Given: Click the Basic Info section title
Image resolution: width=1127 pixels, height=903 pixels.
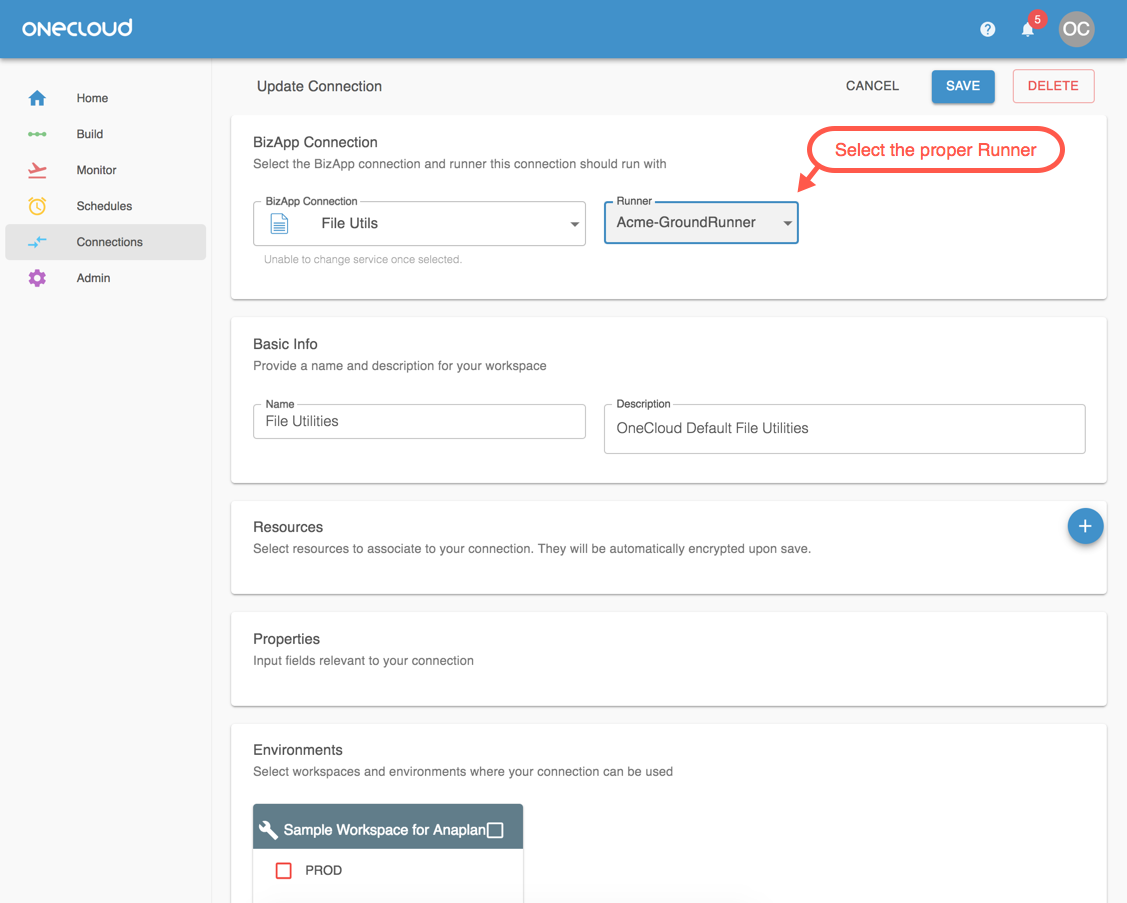Looking at the screenshot, I should coord(285,344).
